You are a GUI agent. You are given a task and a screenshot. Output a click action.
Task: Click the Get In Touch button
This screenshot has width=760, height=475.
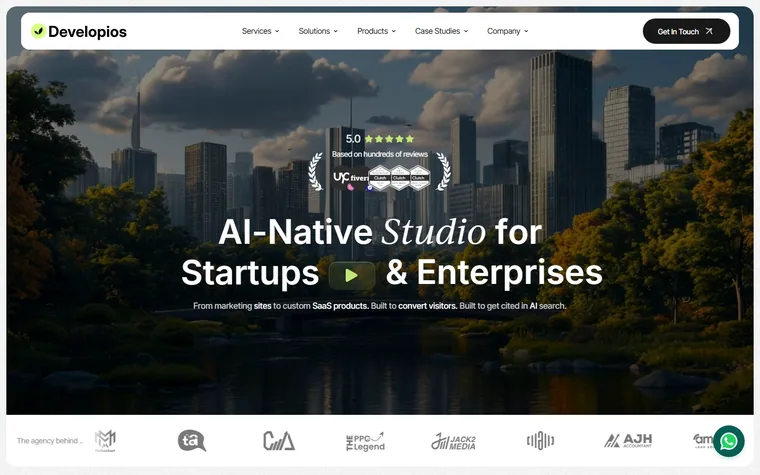point(686,32)
